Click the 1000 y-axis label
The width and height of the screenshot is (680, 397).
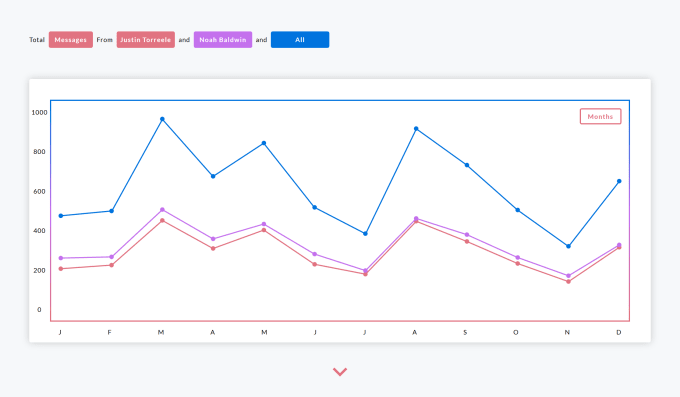[x=39, y=112]
